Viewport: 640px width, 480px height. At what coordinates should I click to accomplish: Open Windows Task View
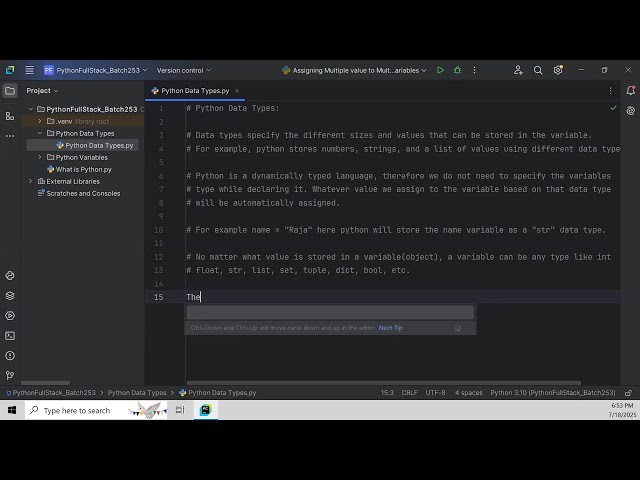click(x=180, y=410)
